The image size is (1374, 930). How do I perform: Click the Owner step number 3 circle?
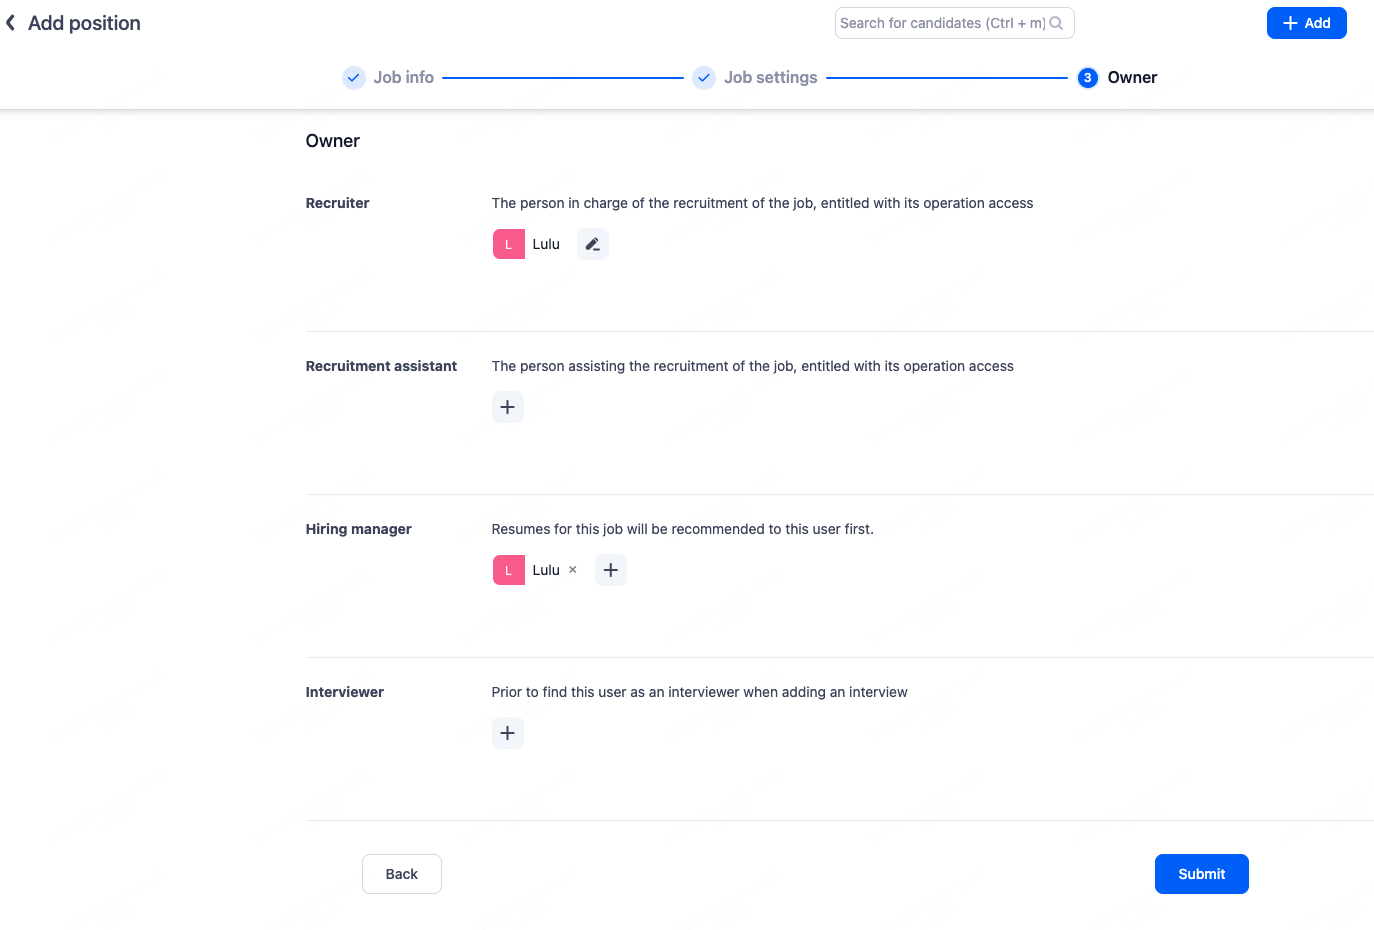tap(1088, 78)
